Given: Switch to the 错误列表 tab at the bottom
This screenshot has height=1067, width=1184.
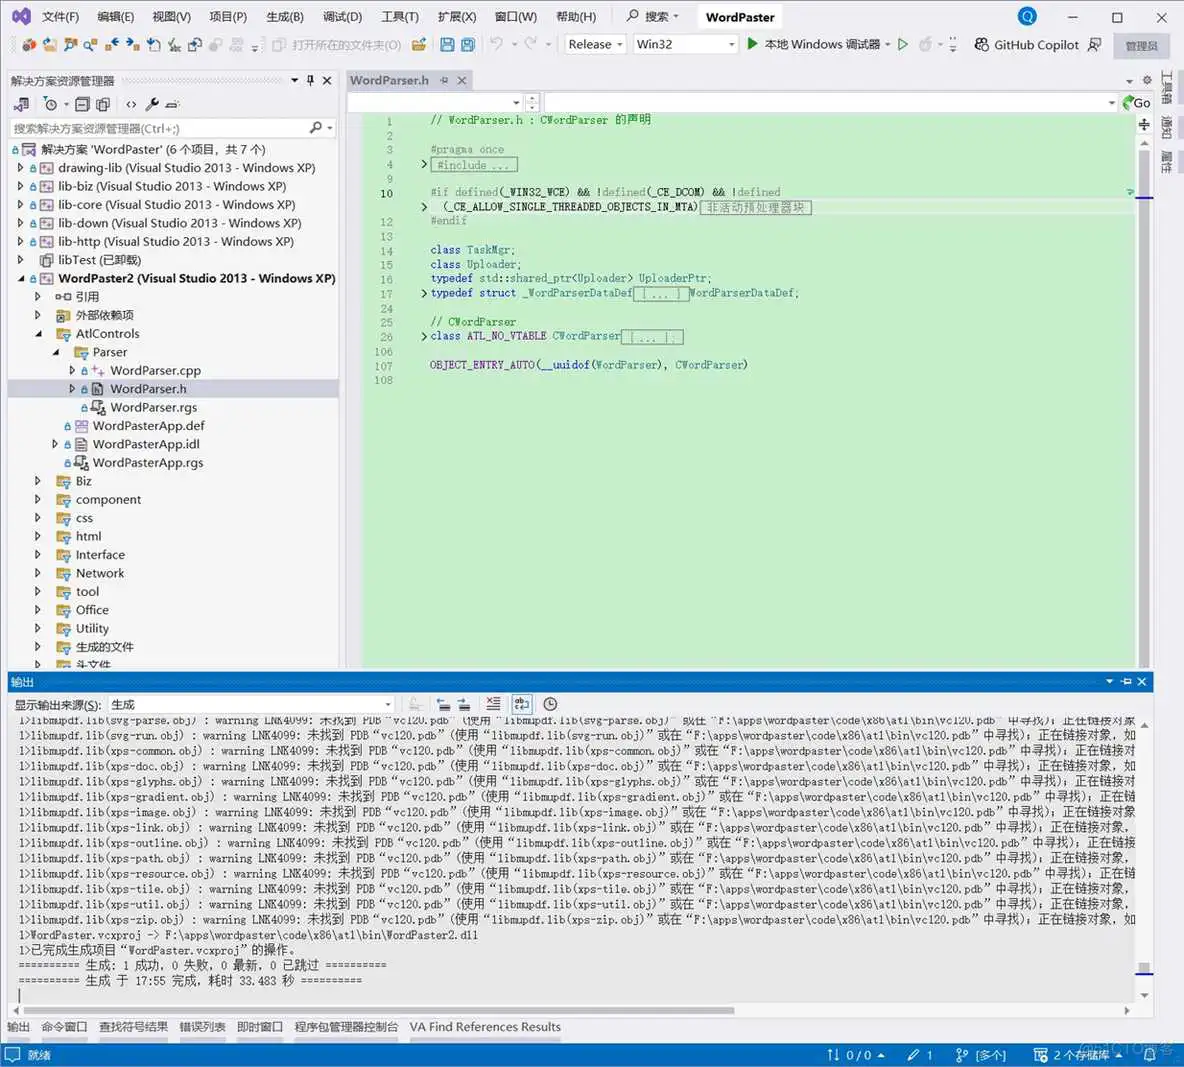Looking at the screenshot, I should click(202, 1027).
